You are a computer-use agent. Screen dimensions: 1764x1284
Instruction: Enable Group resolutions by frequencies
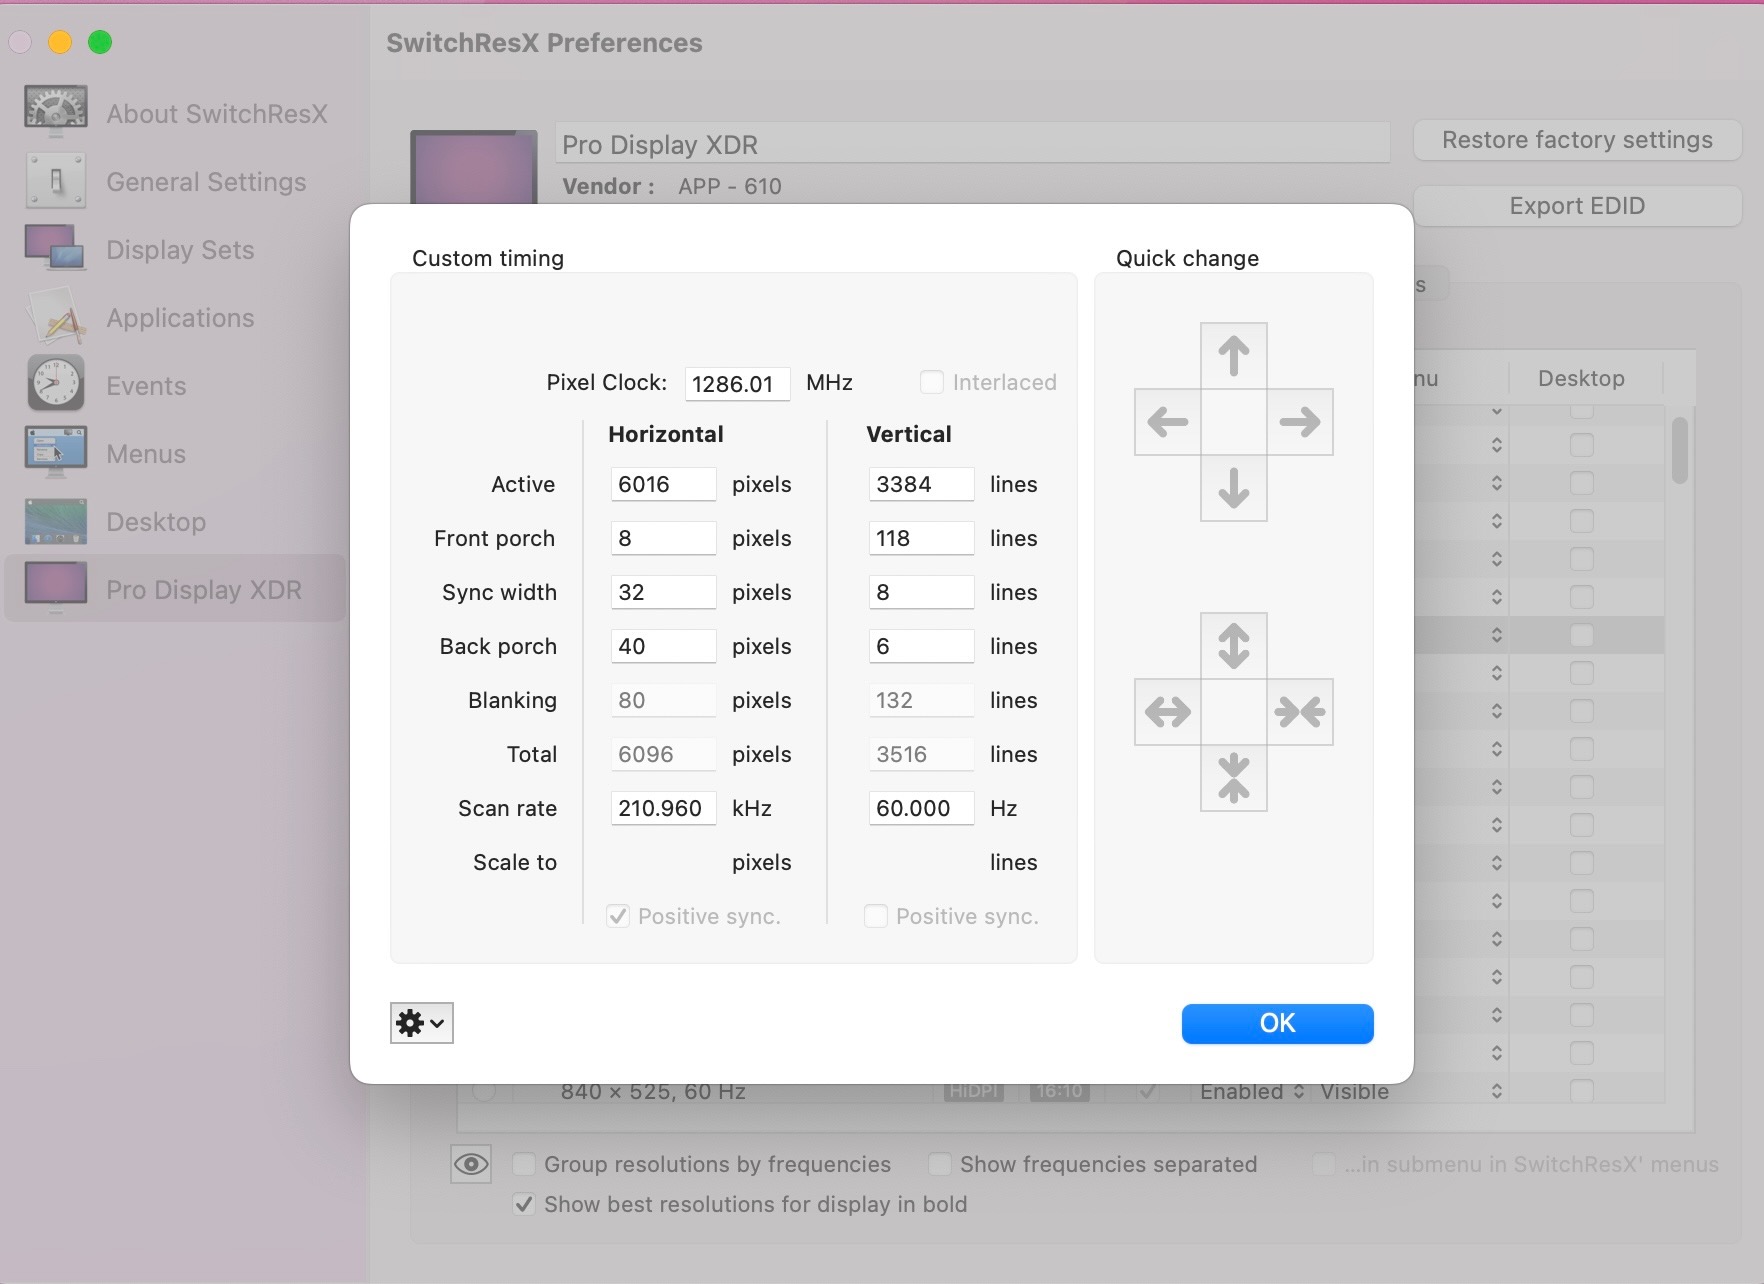point(523,1164)
